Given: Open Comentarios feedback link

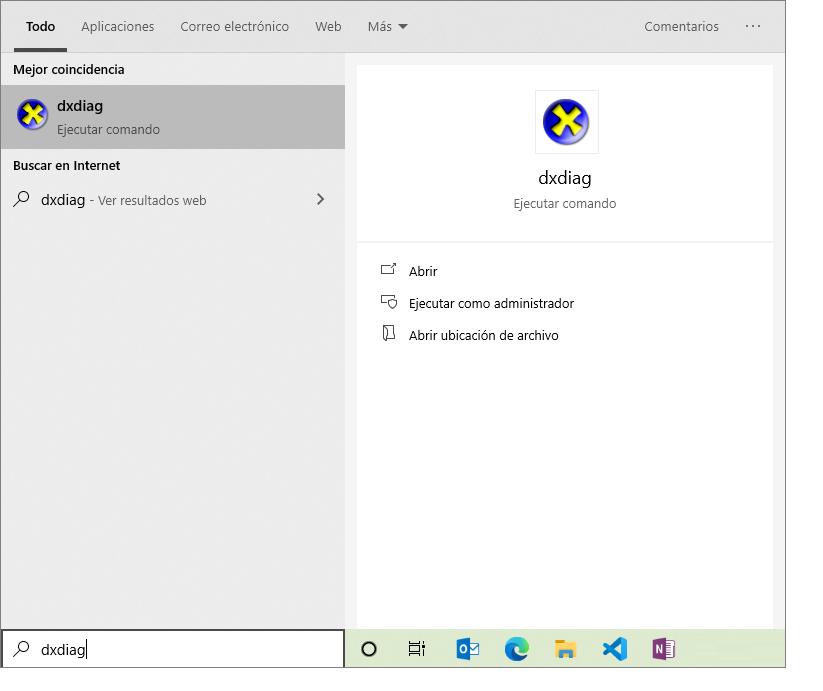Looking at the screenshot, I should pos(681,26).
